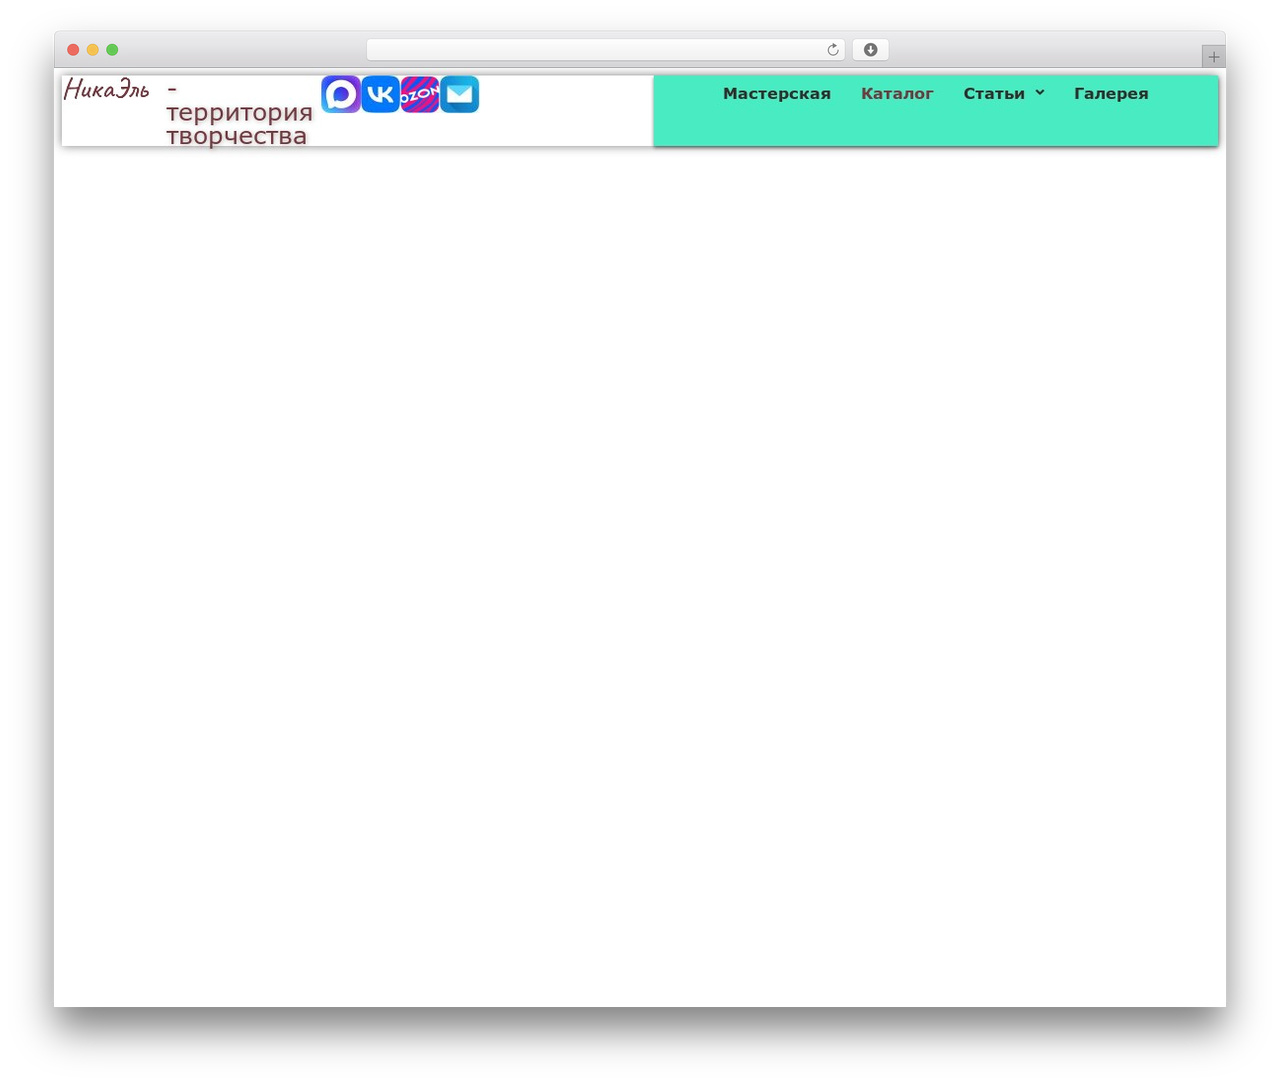1280x1084 pixels.
Task: Click the green maximize window button
Action: [112, 50]
